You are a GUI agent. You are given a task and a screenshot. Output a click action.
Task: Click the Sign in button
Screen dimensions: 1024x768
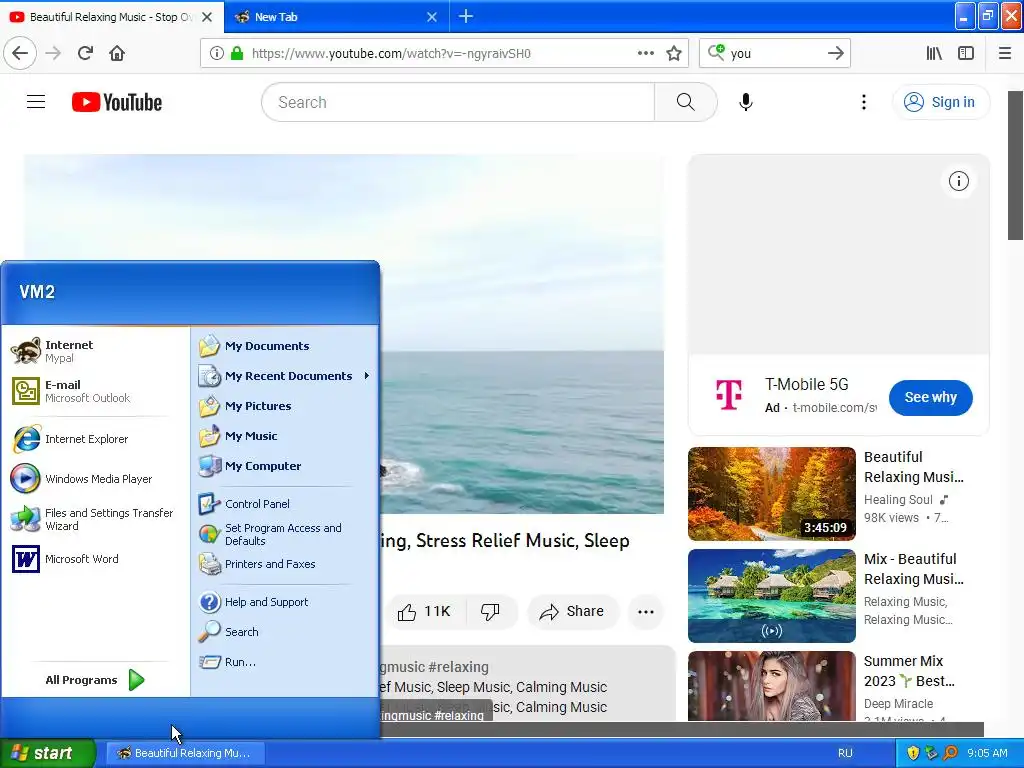pos(941,102)
